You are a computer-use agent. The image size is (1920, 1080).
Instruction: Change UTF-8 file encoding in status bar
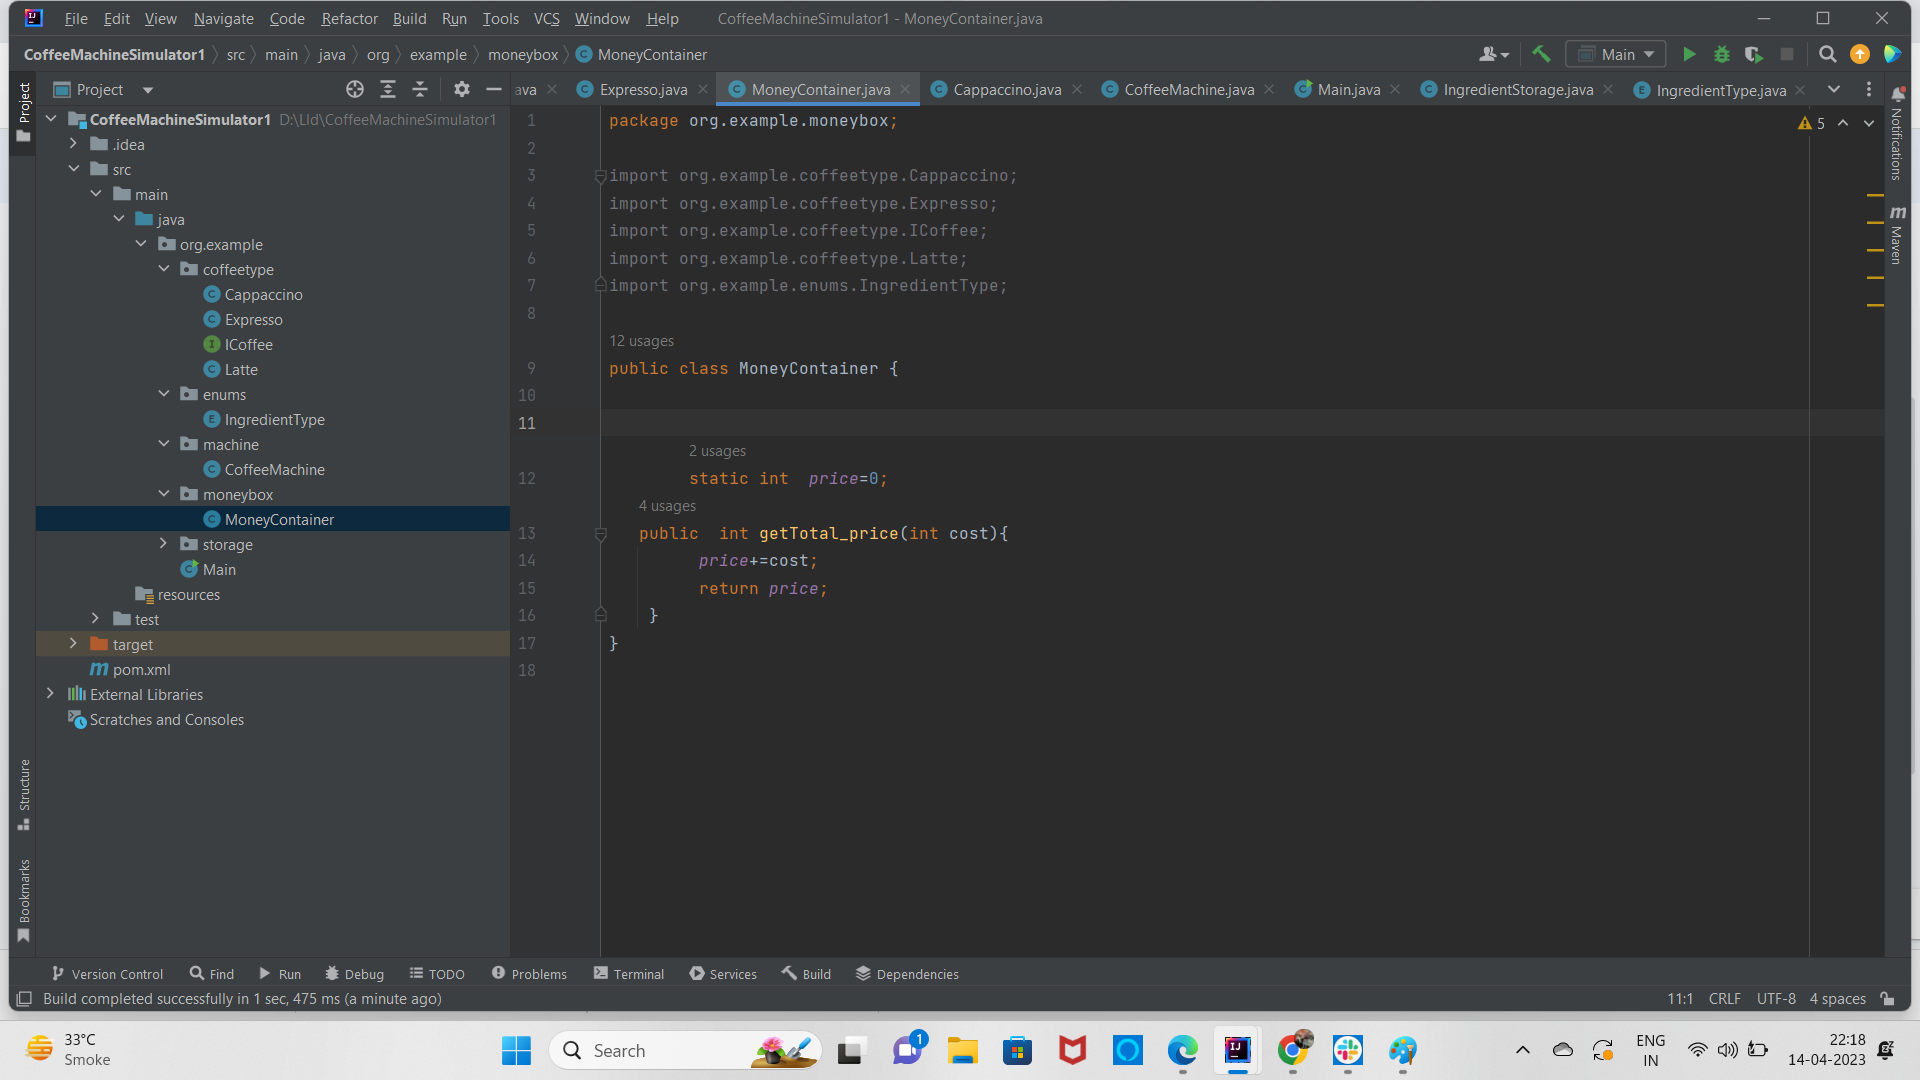1776,998
